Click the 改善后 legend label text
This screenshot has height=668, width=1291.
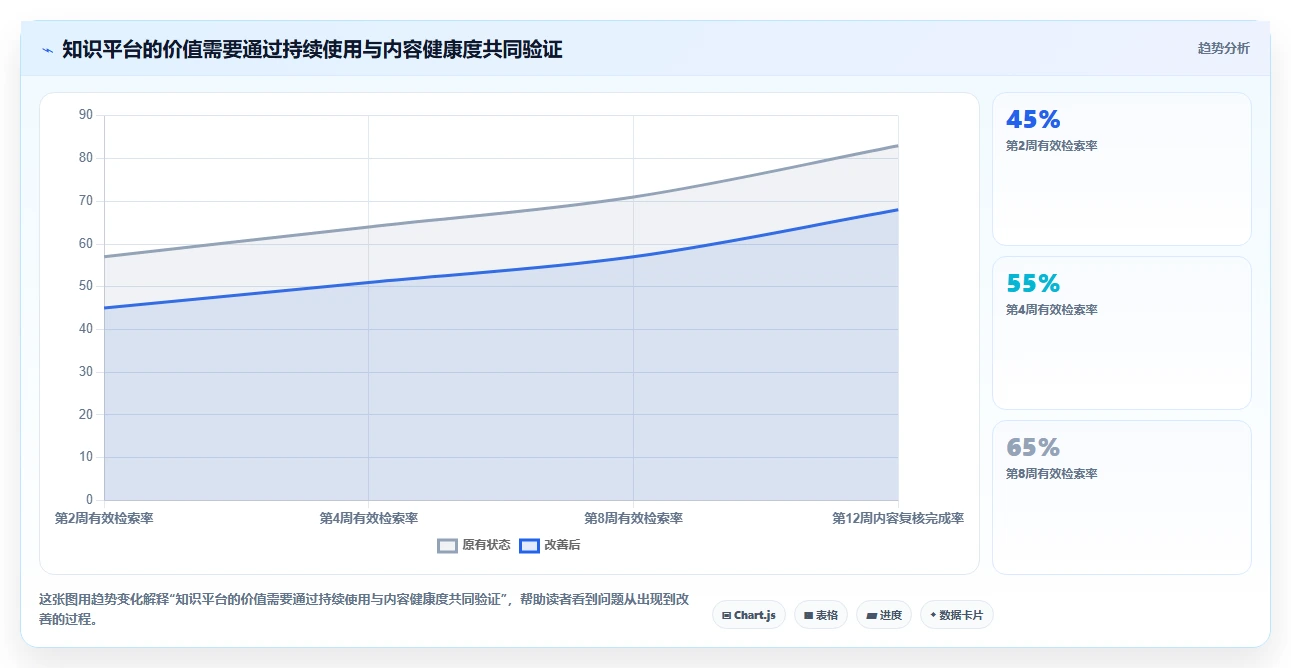562,545
